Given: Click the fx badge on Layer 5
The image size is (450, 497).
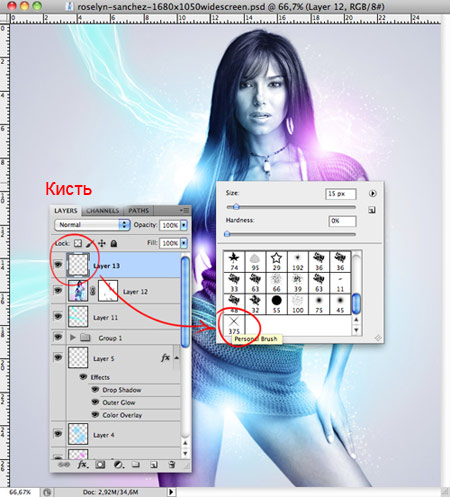Looking at the screenshot, I should (x=165, y=358).
